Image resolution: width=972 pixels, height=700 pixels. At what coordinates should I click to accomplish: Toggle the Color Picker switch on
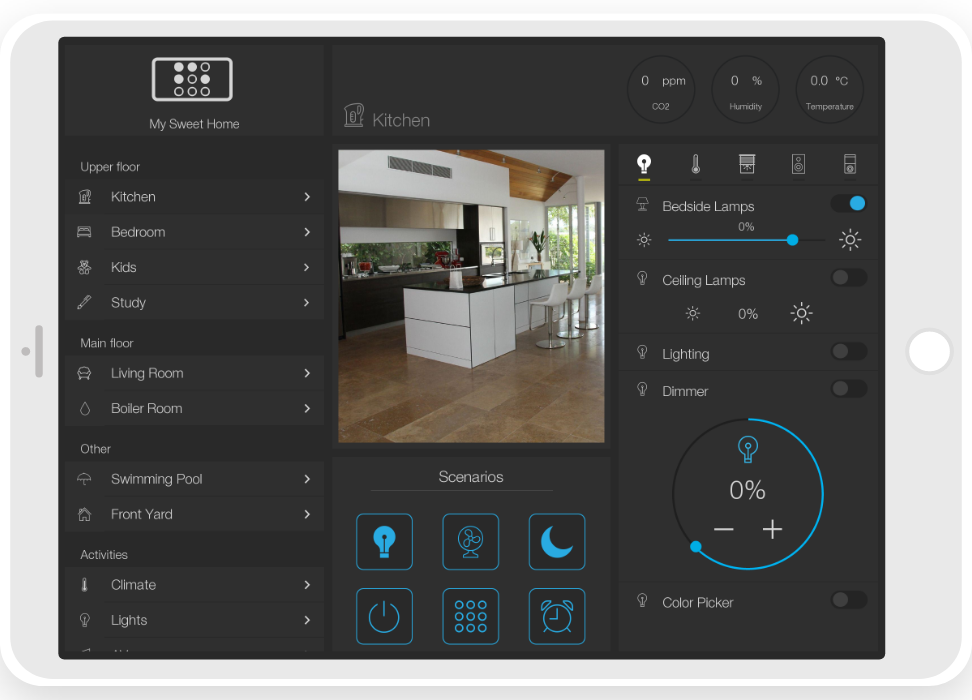click(849, 600)
